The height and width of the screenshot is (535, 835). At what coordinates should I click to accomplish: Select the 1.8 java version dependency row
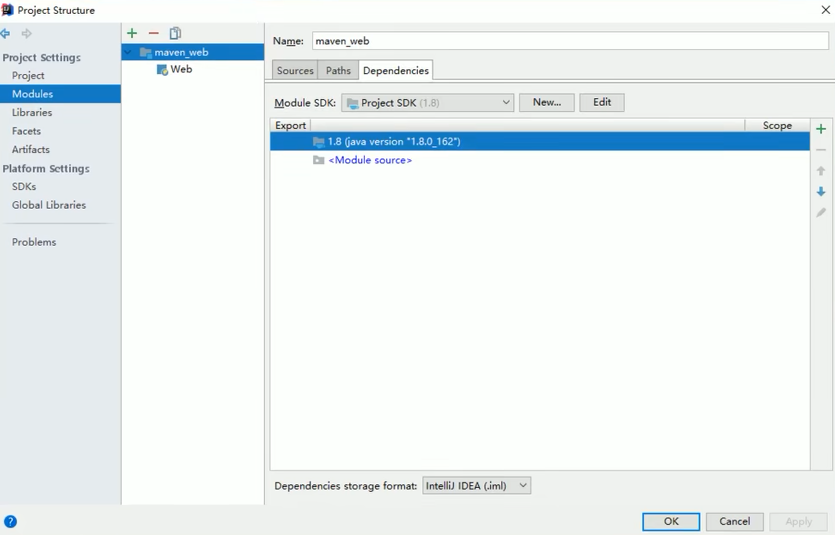[x=539, y=142]
